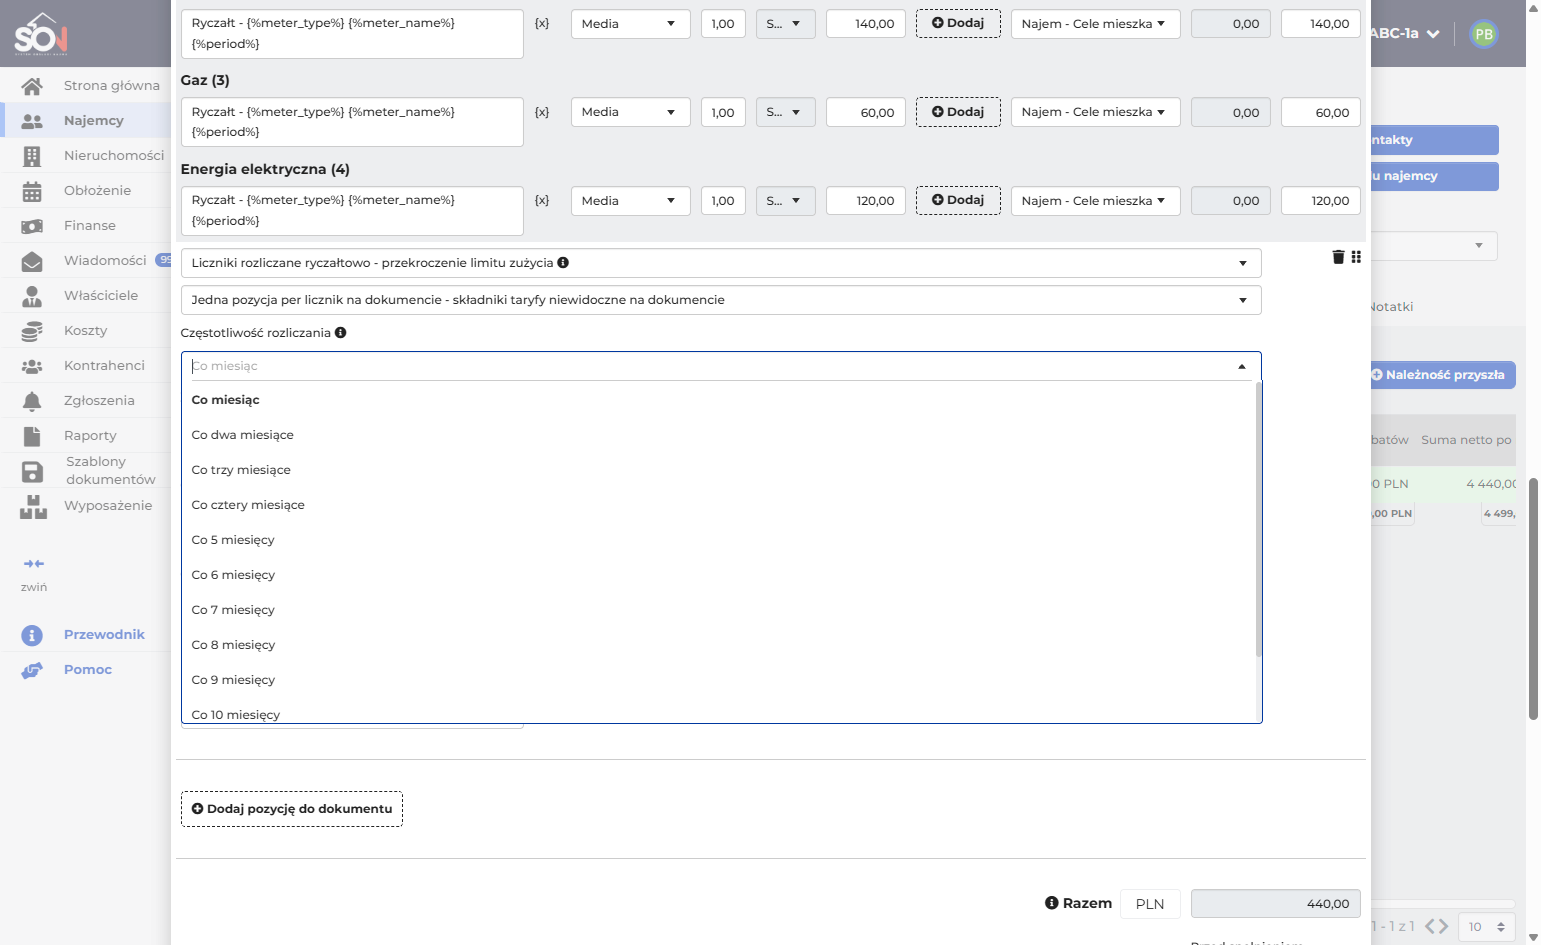This screenshot has width=1541, height=945.
Task: Collapse sidebar with zwiń arrows icon
Action: [x=34, y=564]
